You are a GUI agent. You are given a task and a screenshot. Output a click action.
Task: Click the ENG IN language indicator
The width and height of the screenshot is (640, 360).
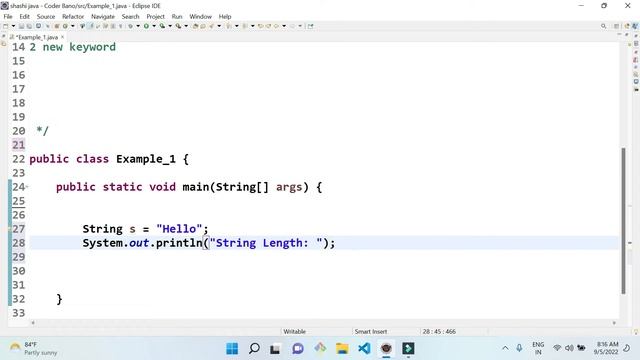click(x=538, y=348)
